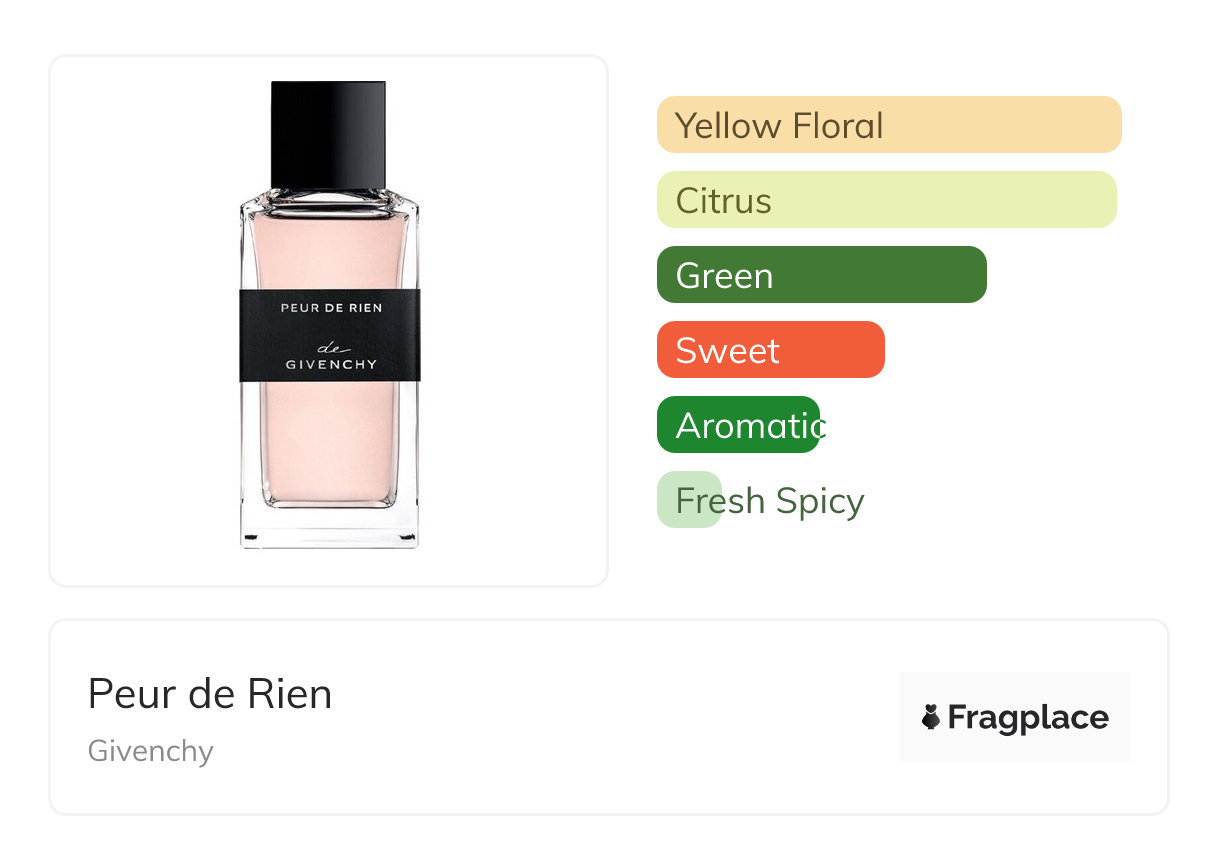
Task: Click the script 'de' on the bottle label
Action: pos(329,347)
